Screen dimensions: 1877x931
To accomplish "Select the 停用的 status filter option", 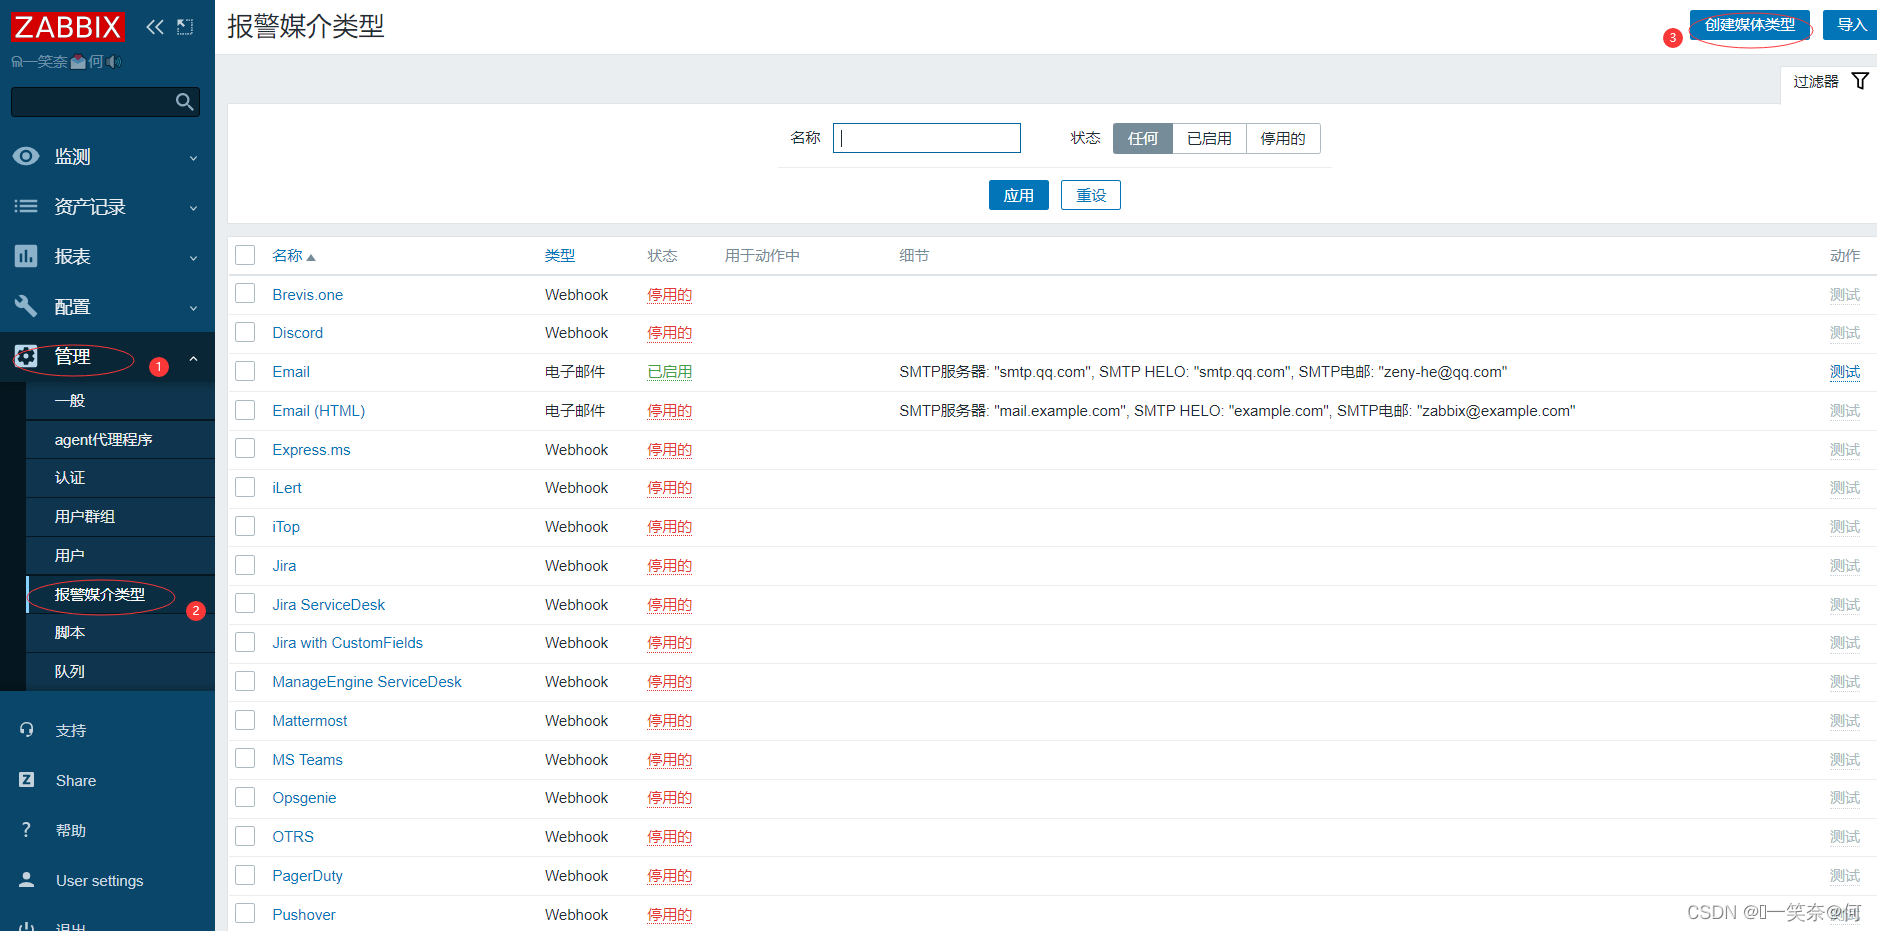I will click(x=1283, y=138).
